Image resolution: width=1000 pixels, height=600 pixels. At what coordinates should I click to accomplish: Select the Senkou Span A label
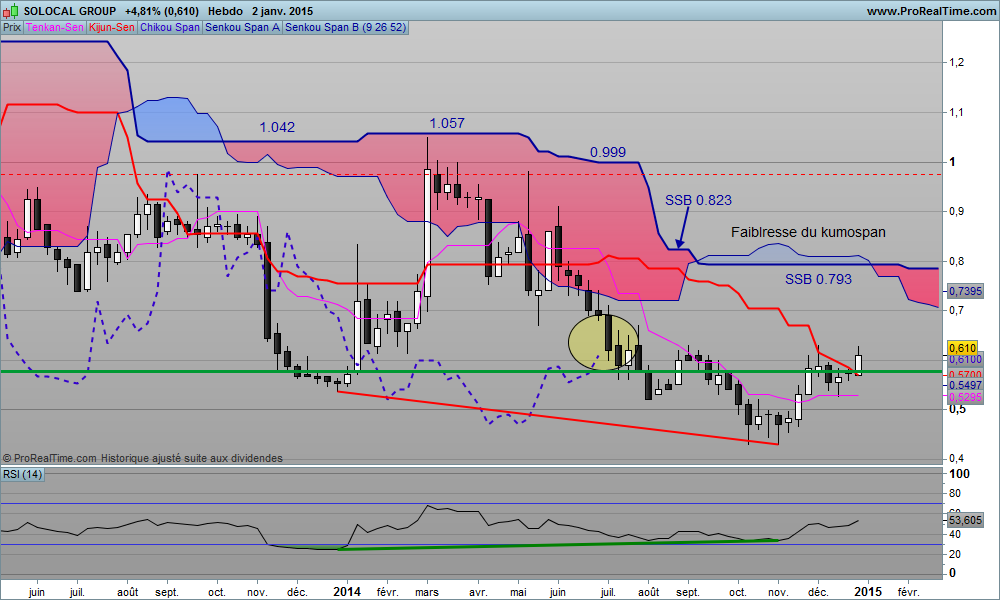point(242,27)
